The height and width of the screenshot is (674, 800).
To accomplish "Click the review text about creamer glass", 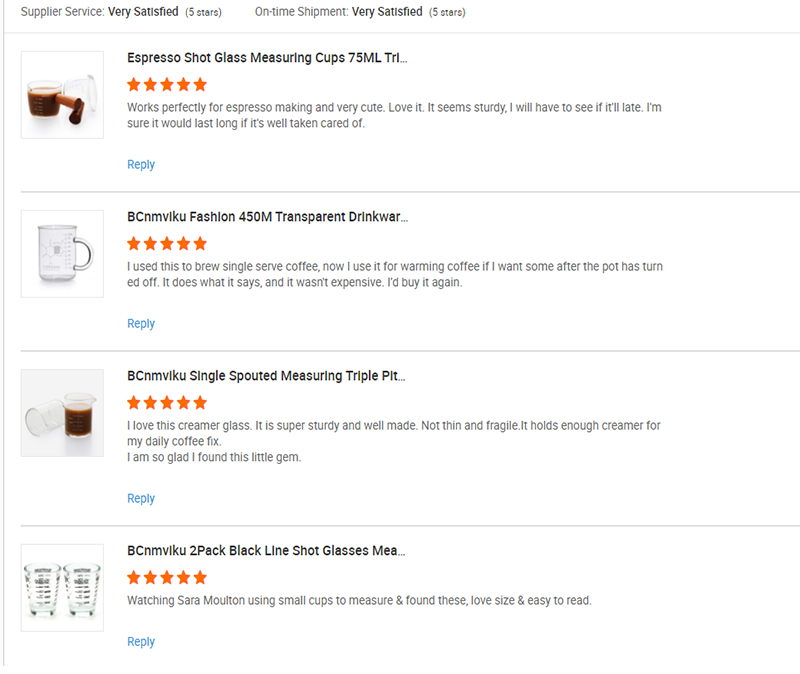I will (x=393, y=433).
